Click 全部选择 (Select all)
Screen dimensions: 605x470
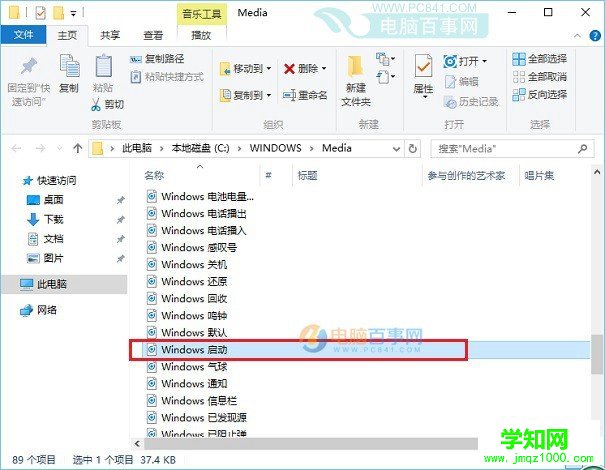(539, 59)
